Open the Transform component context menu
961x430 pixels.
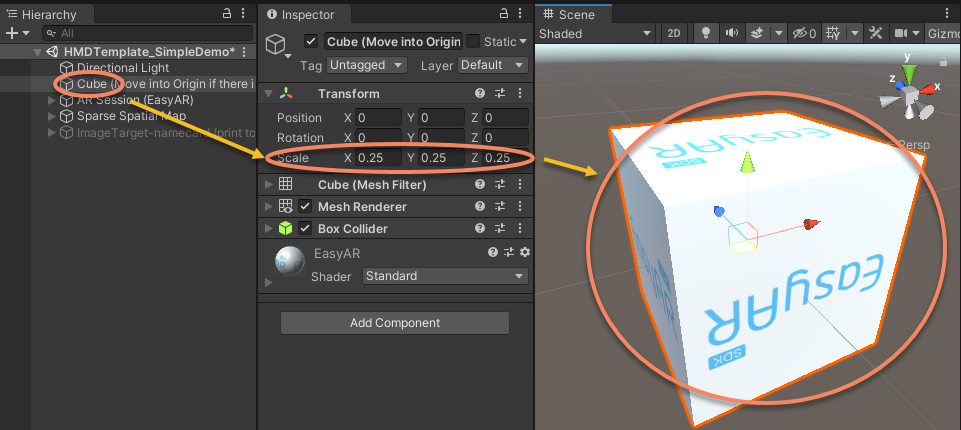coord(520,93)
